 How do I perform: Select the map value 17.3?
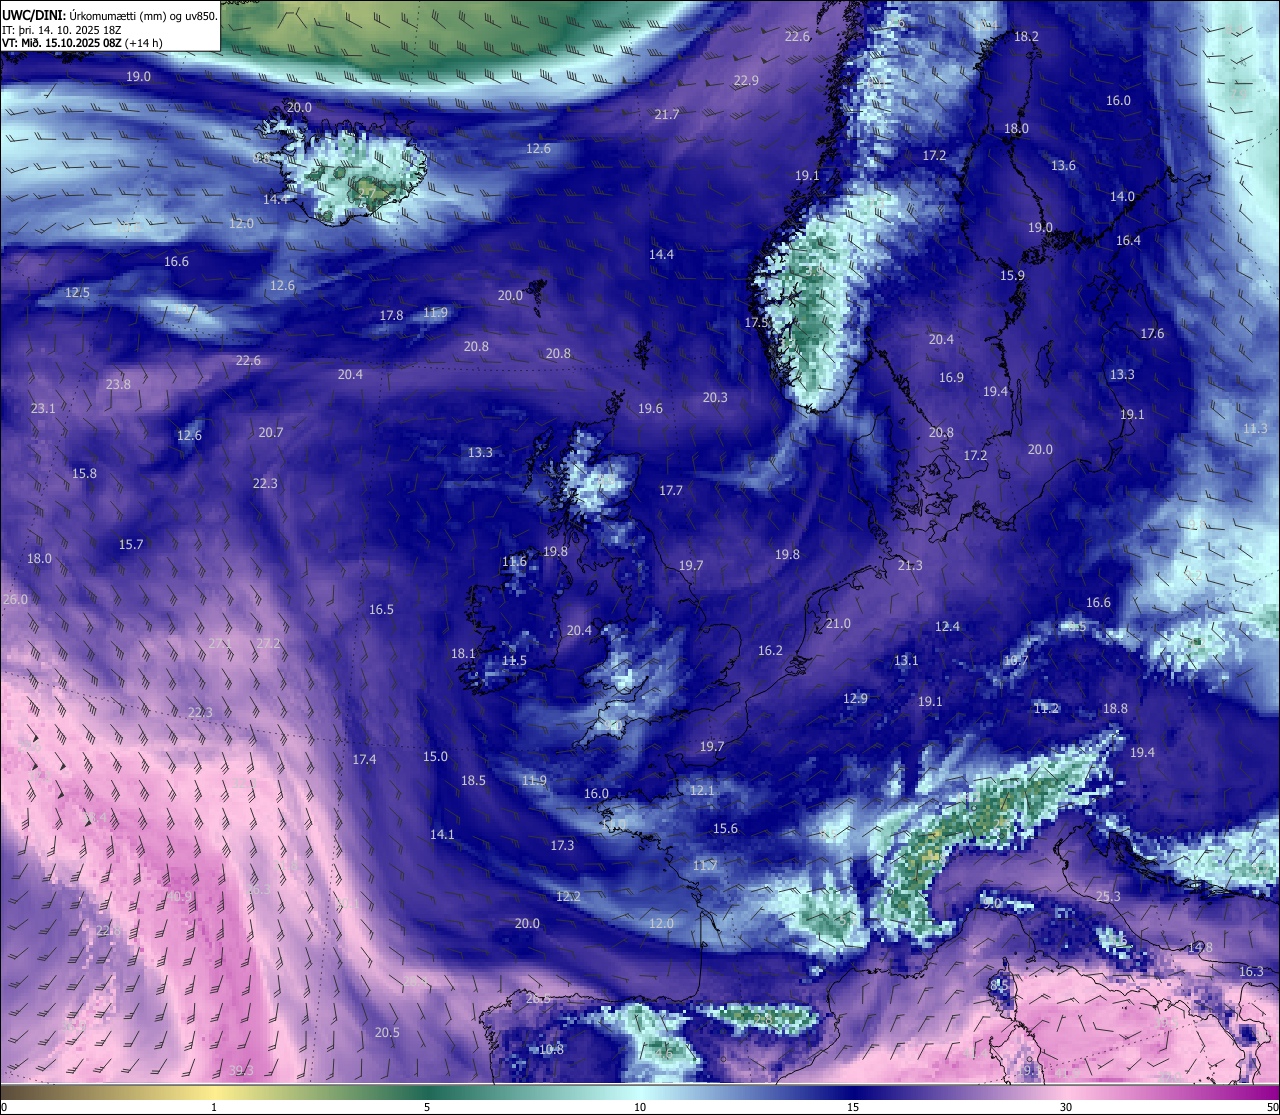tap(562, 845)
